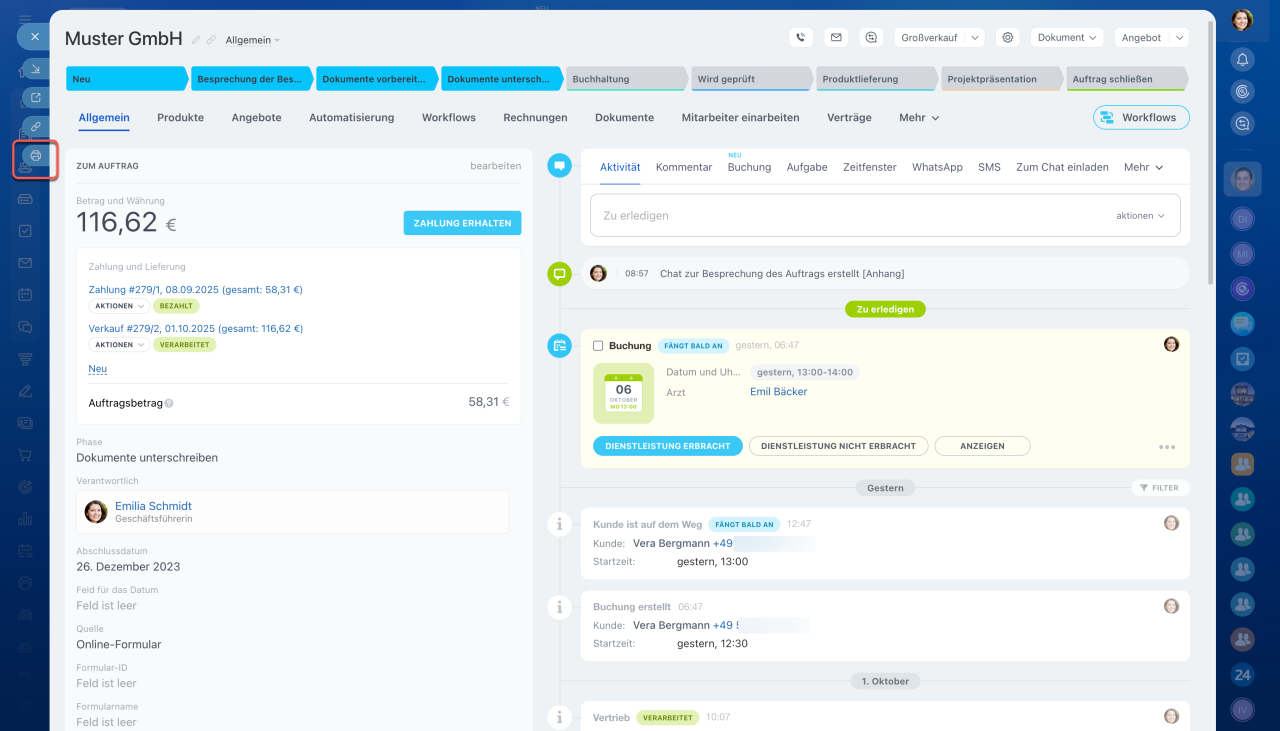
Task: Click the pencil icon beside Muster GmbH
Action: pos(196,40)
